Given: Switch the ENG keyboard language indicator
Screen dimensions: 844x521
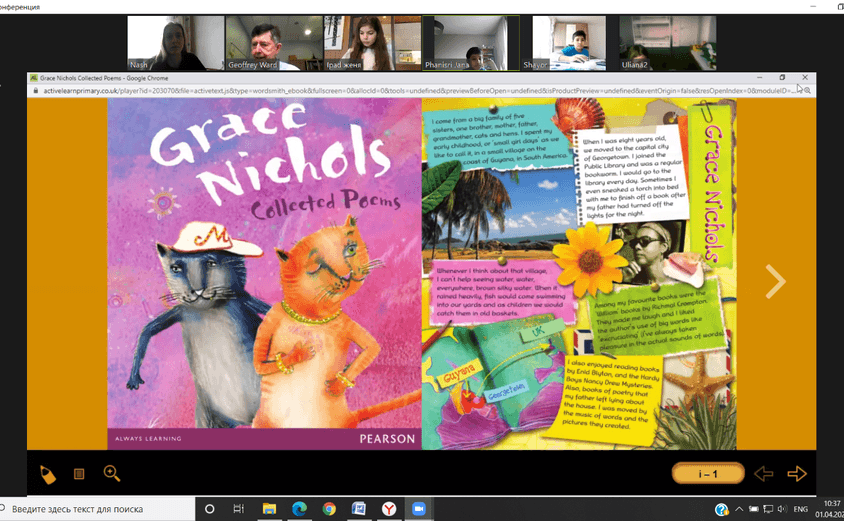Looking at the screenshot, I should tap(800, 509).
